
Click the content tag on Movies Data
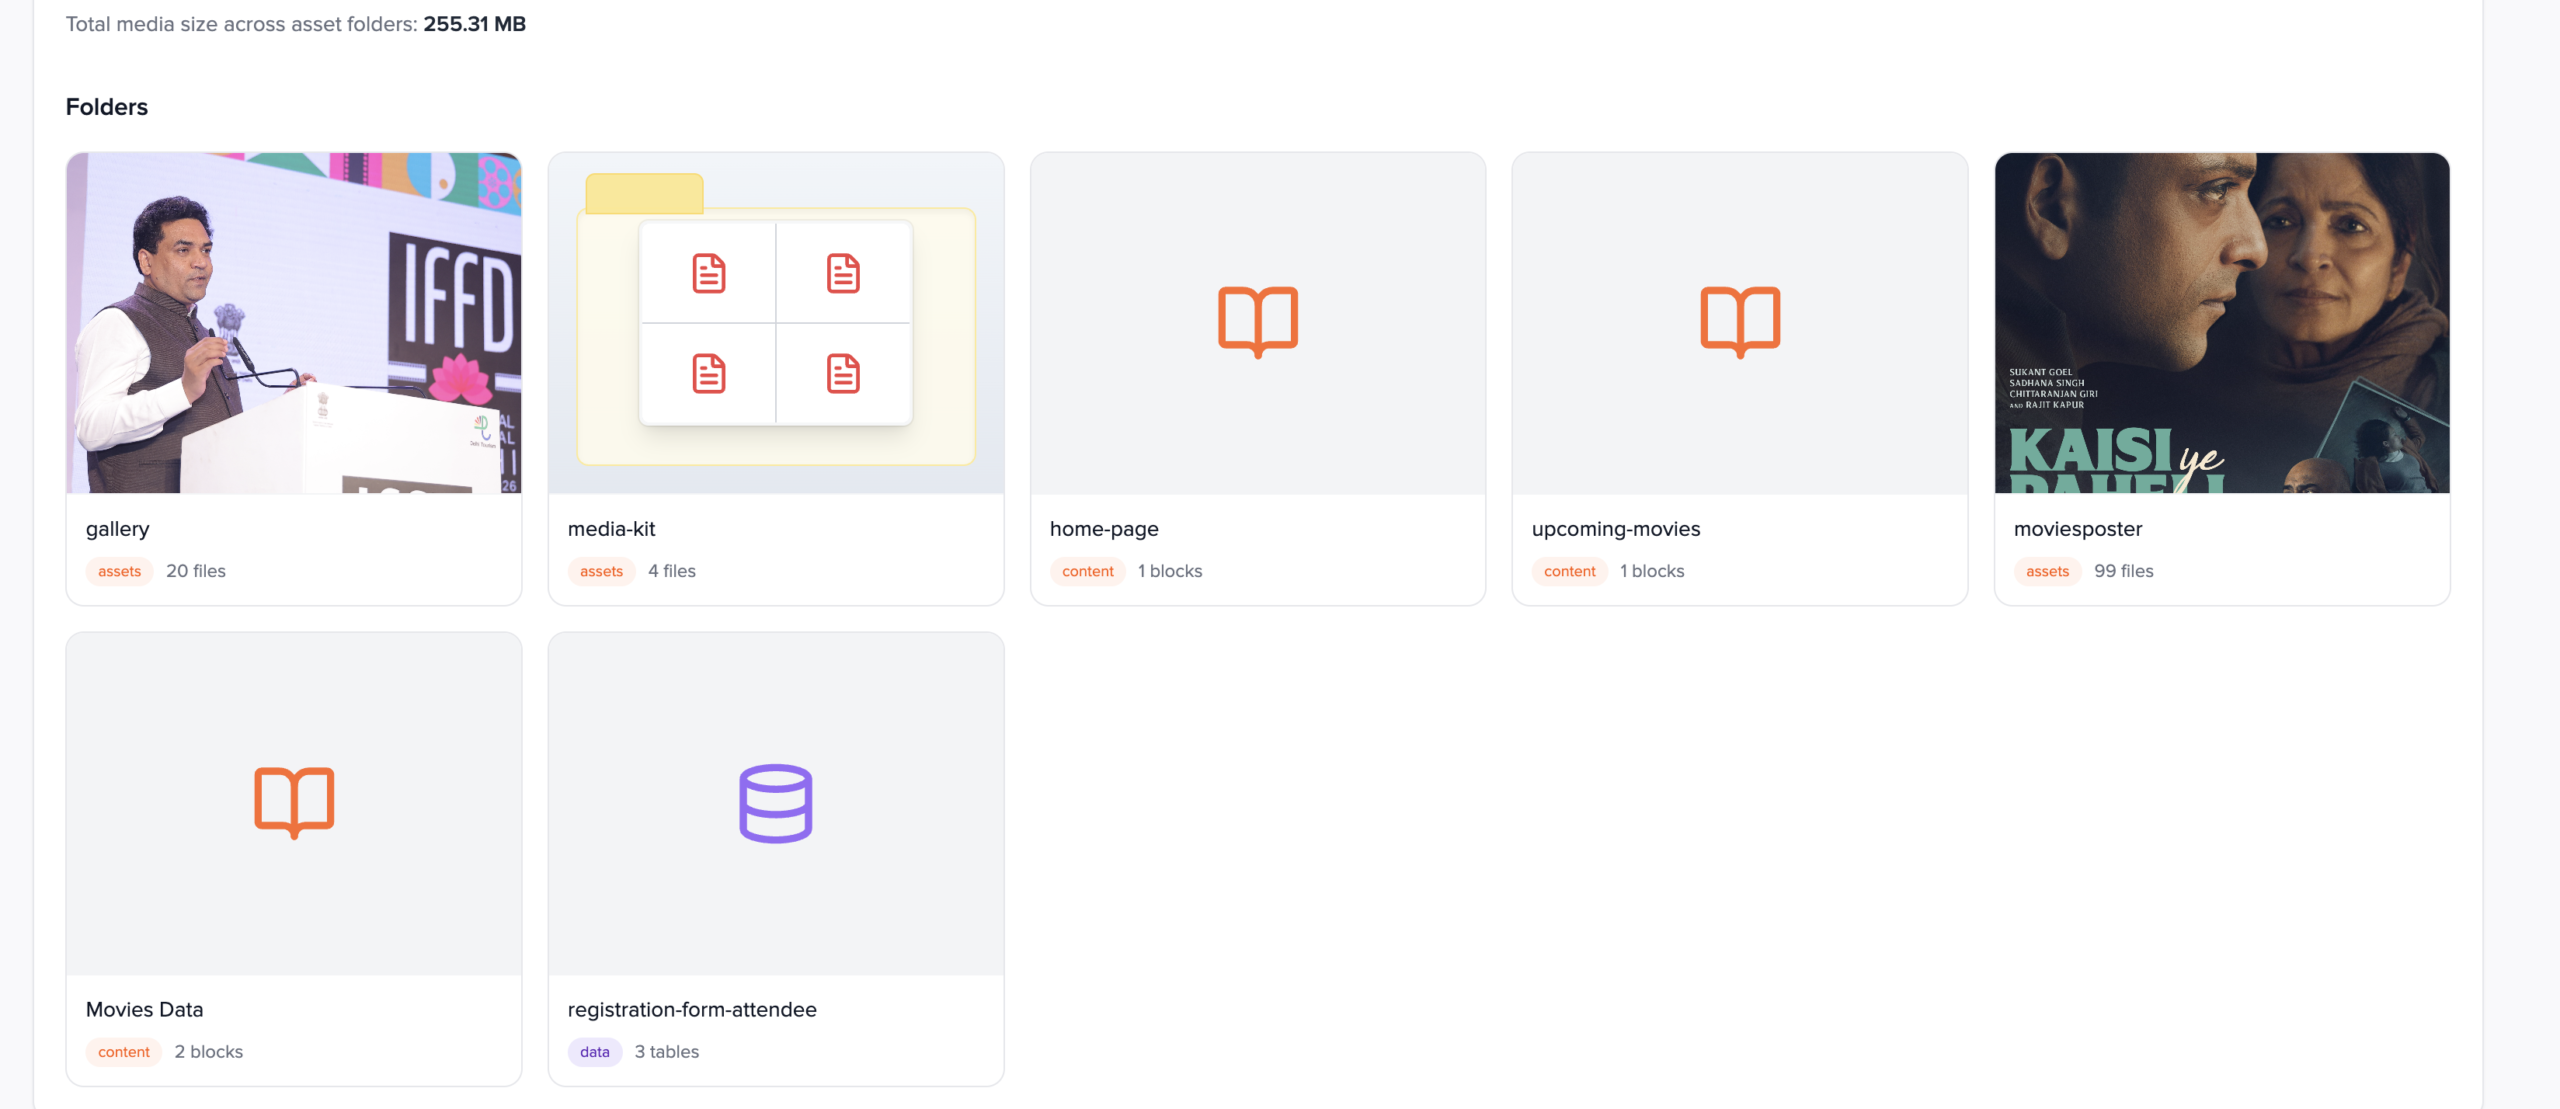coord(123,1052)
